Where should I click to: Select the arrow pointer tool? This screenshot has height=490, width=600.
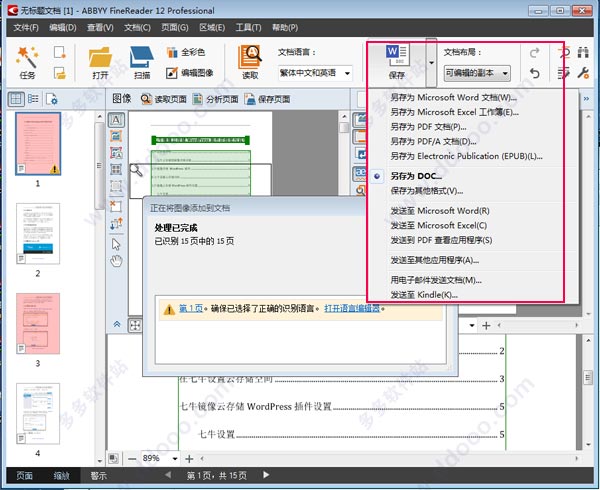coord(116,244)
